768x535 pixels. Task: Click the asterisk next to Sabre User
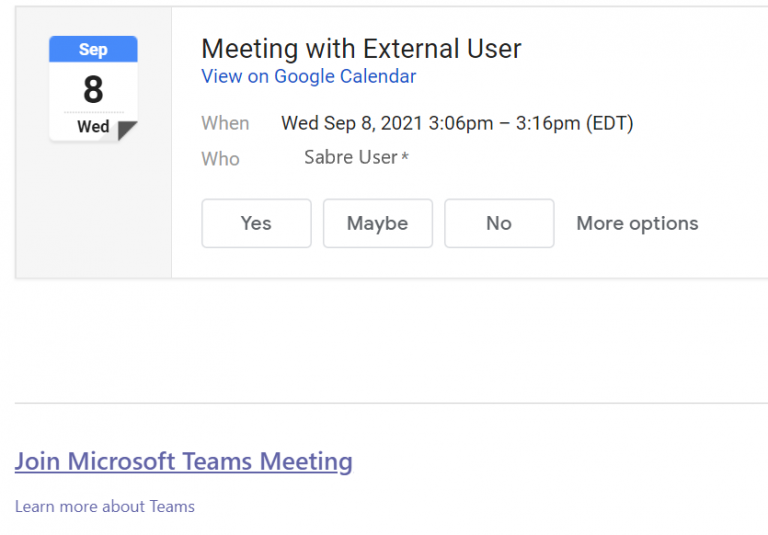tap(405, 159)
